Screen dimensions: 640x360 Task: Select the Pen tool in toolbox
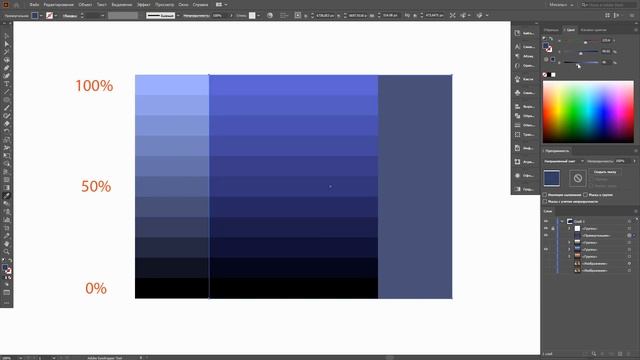[7, 68]
